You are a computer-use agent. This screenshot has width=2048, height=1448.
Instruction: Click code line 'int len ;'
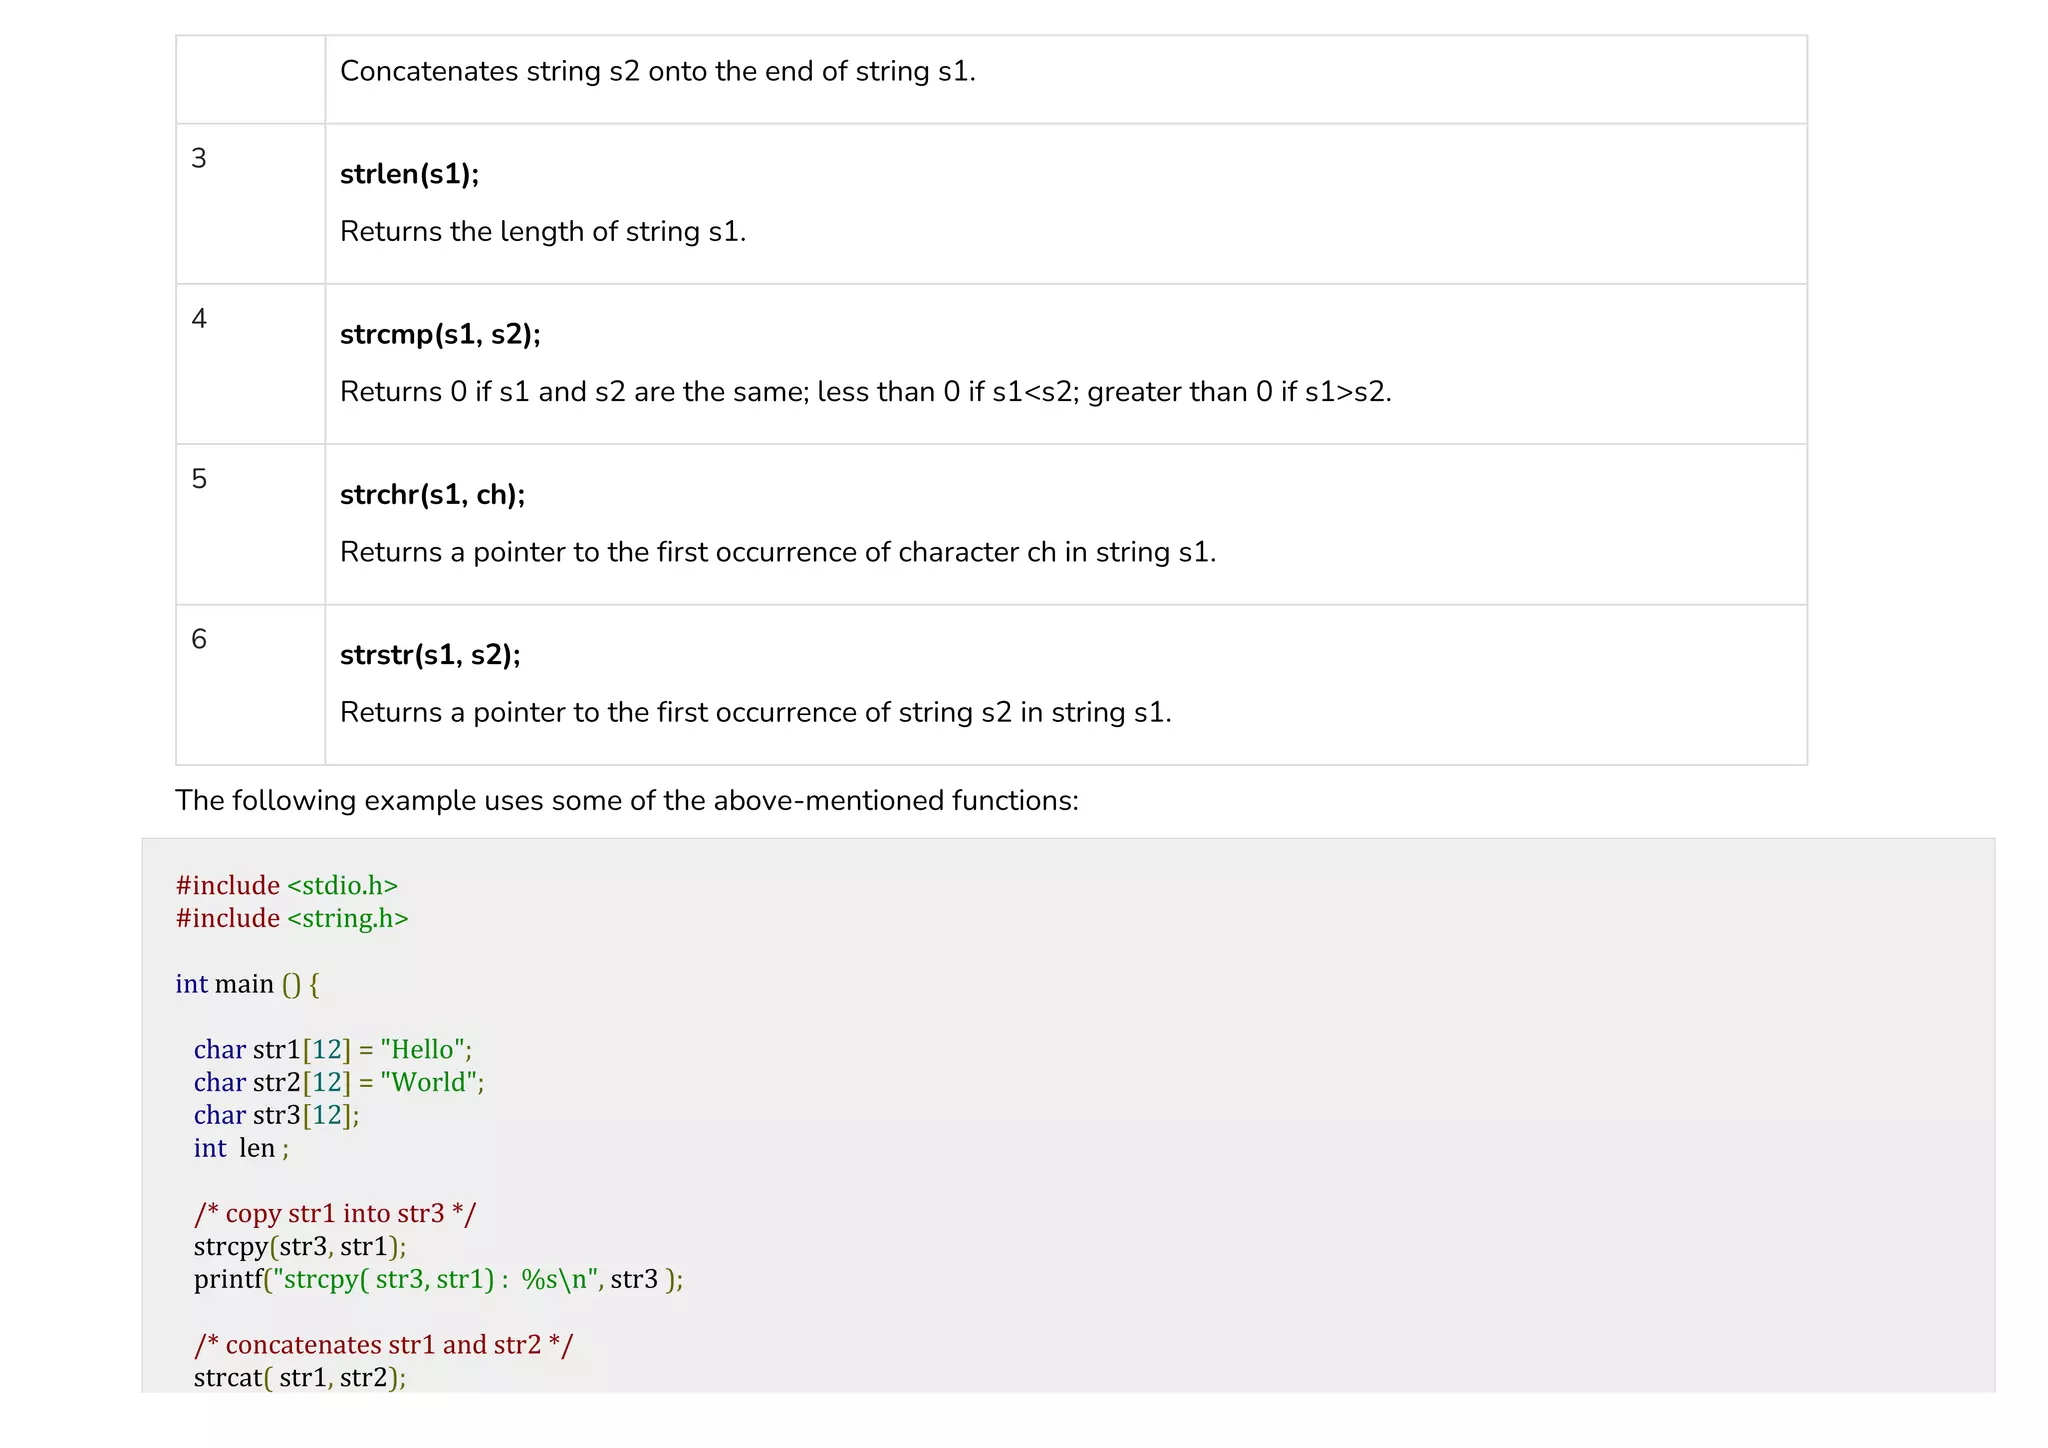(x=241, y=1148)
